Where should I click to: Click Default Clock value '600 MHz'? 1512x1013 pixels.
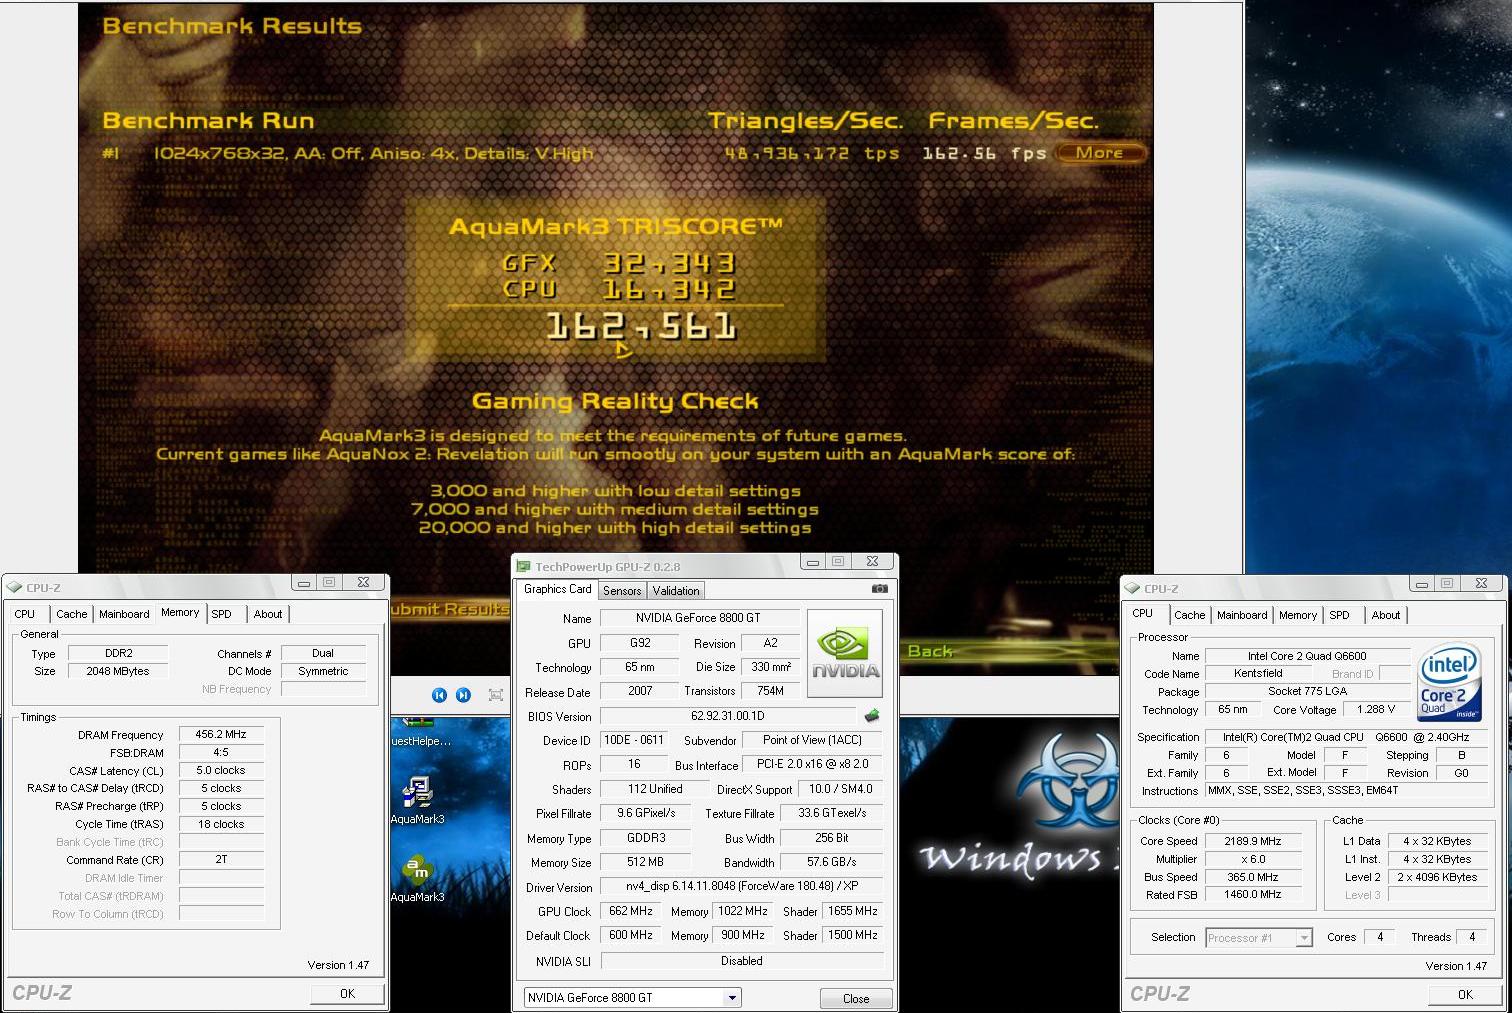point(631,935)
